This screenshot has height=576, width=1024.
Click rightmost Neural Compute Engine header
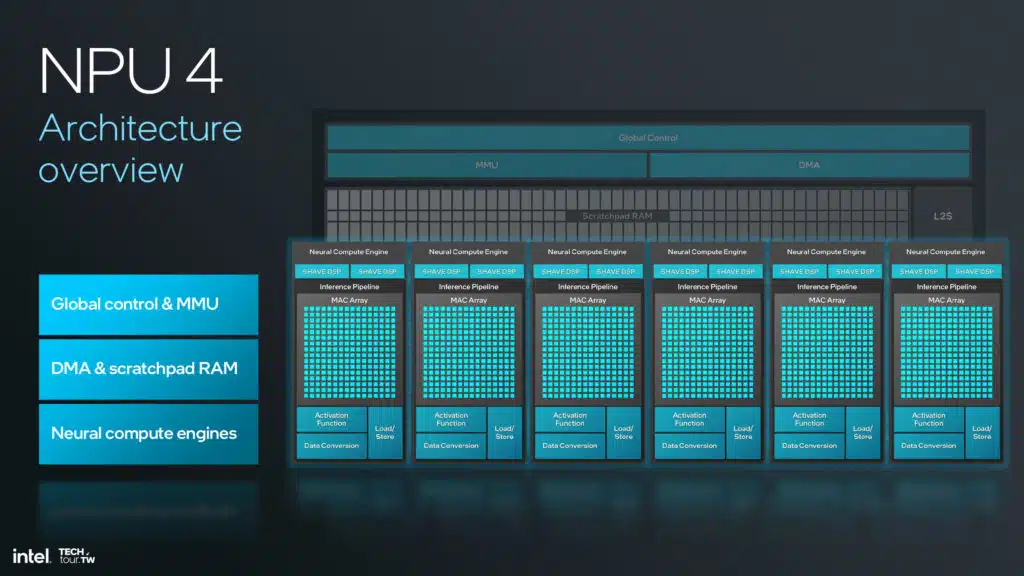[x=946, y=251]
